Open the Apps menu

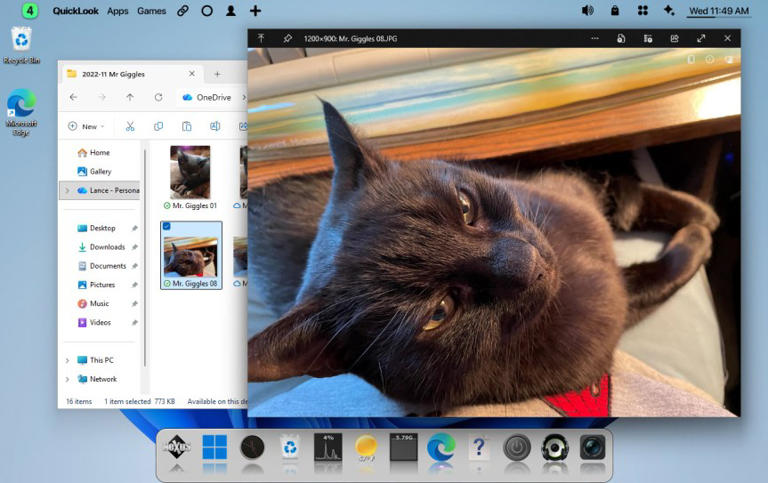pos(118,11)
